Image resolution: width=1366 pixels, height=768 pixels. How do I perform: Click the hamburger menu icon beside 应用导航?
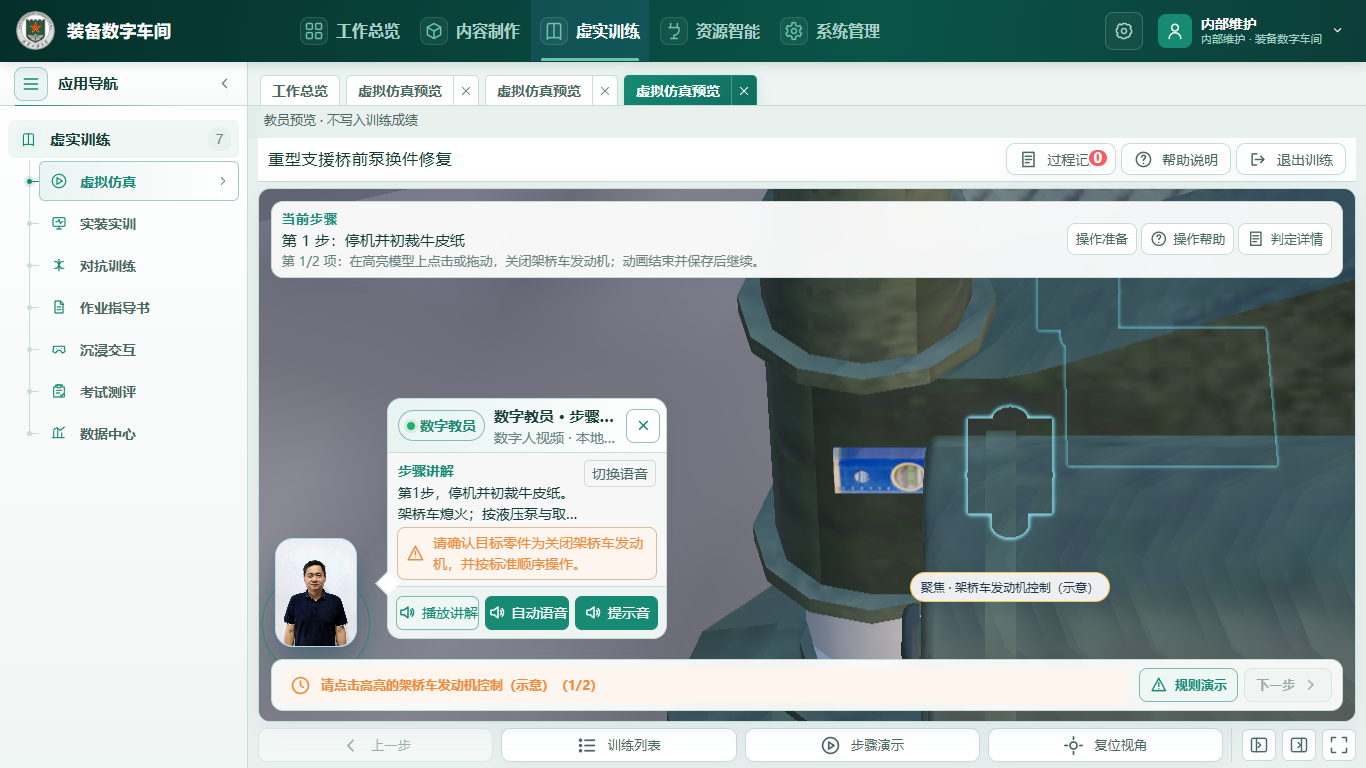(x=31, y=84)
